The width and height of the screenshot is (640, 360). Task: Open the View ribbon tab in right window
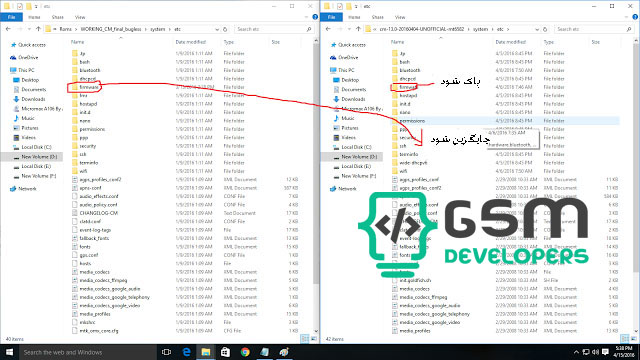click(400, 17)
